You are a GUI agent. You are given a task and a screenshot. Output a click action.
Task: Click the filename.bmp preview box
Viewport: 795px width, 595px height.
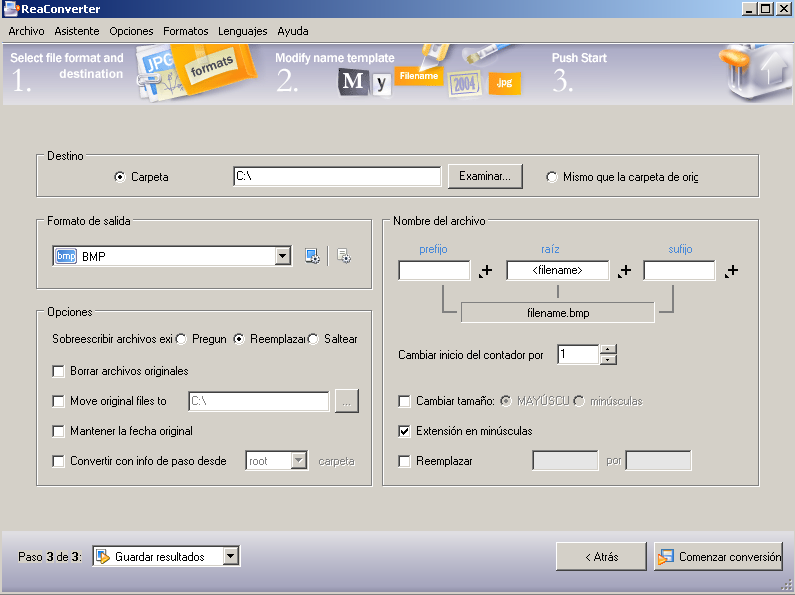[x=558, y=313]
